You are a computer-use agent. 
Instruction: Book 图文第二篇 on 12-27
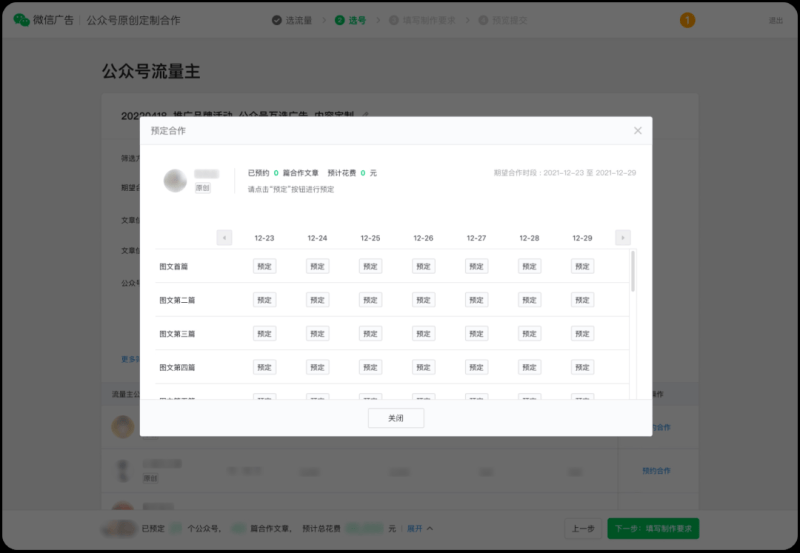click(477, 300)
